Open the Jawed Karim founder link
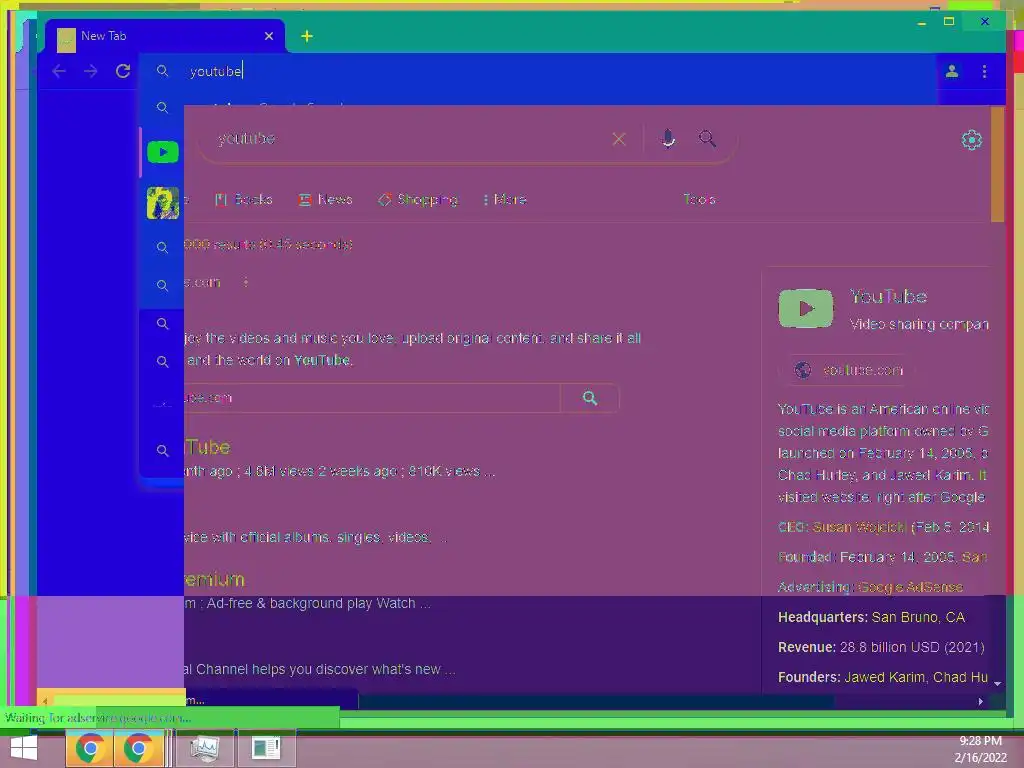Viewport: 1024px width, 768px height. (x=884, y=677)
